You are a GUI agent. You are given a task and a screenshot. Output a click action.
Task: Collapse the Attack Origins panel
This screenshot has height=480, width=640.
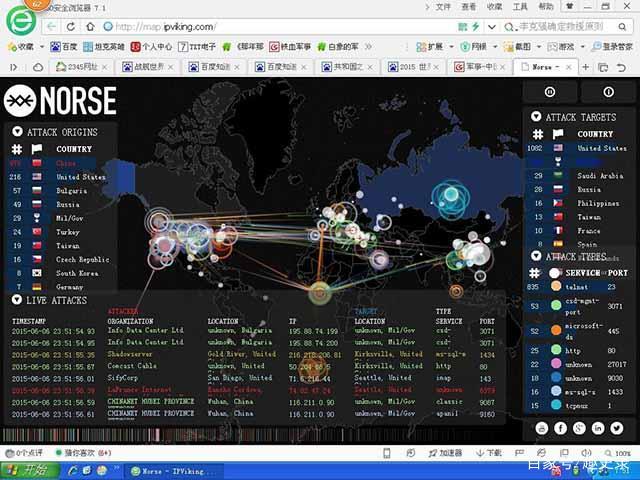click(17, 131)
